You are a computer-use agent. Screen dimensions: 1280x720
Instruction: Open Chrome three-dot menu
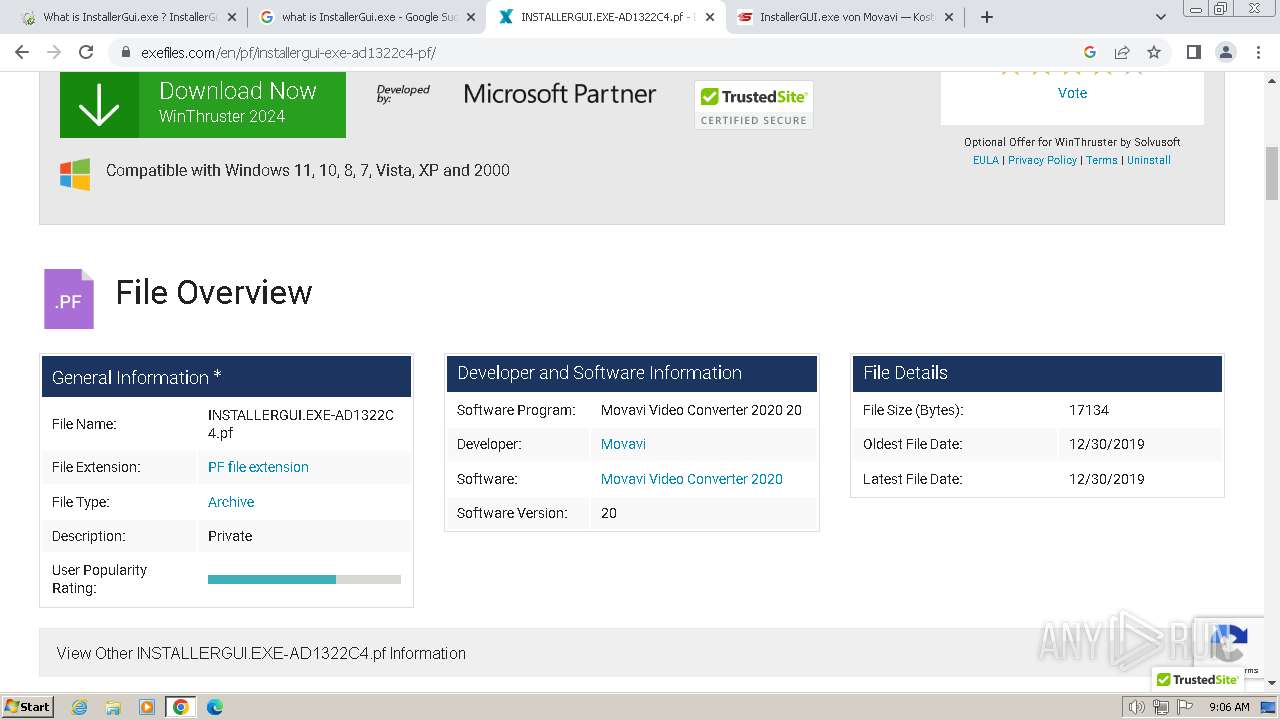tap(1259, 52)
